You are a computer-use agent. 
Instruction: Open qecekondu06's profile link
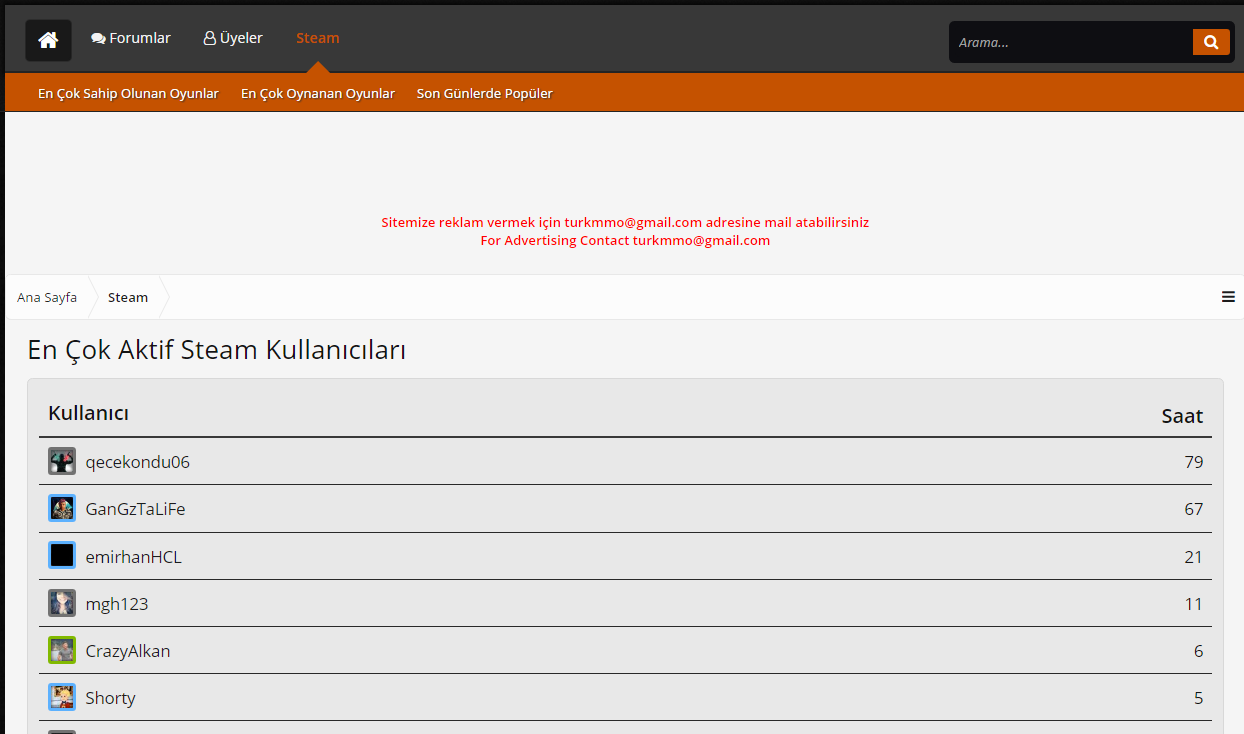(138, 462)
